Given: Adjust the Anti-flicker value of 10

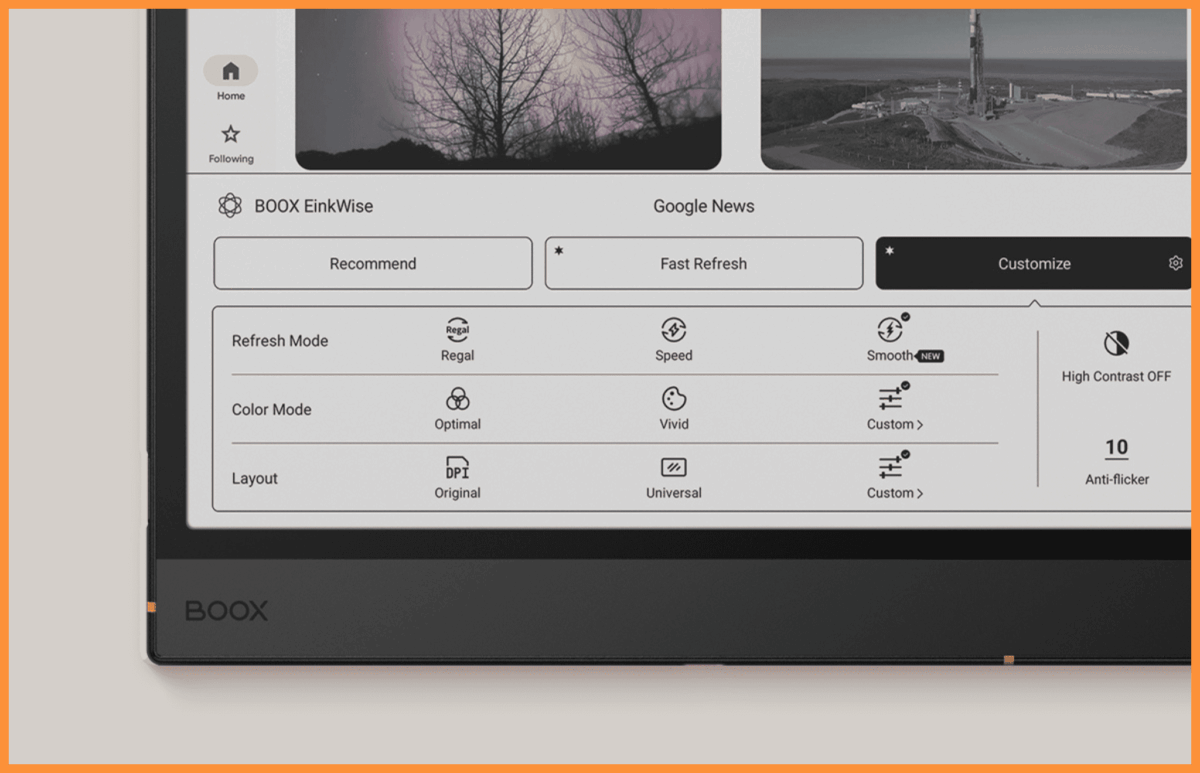Looking at the screenshot, I should (x=1115, y=447).
